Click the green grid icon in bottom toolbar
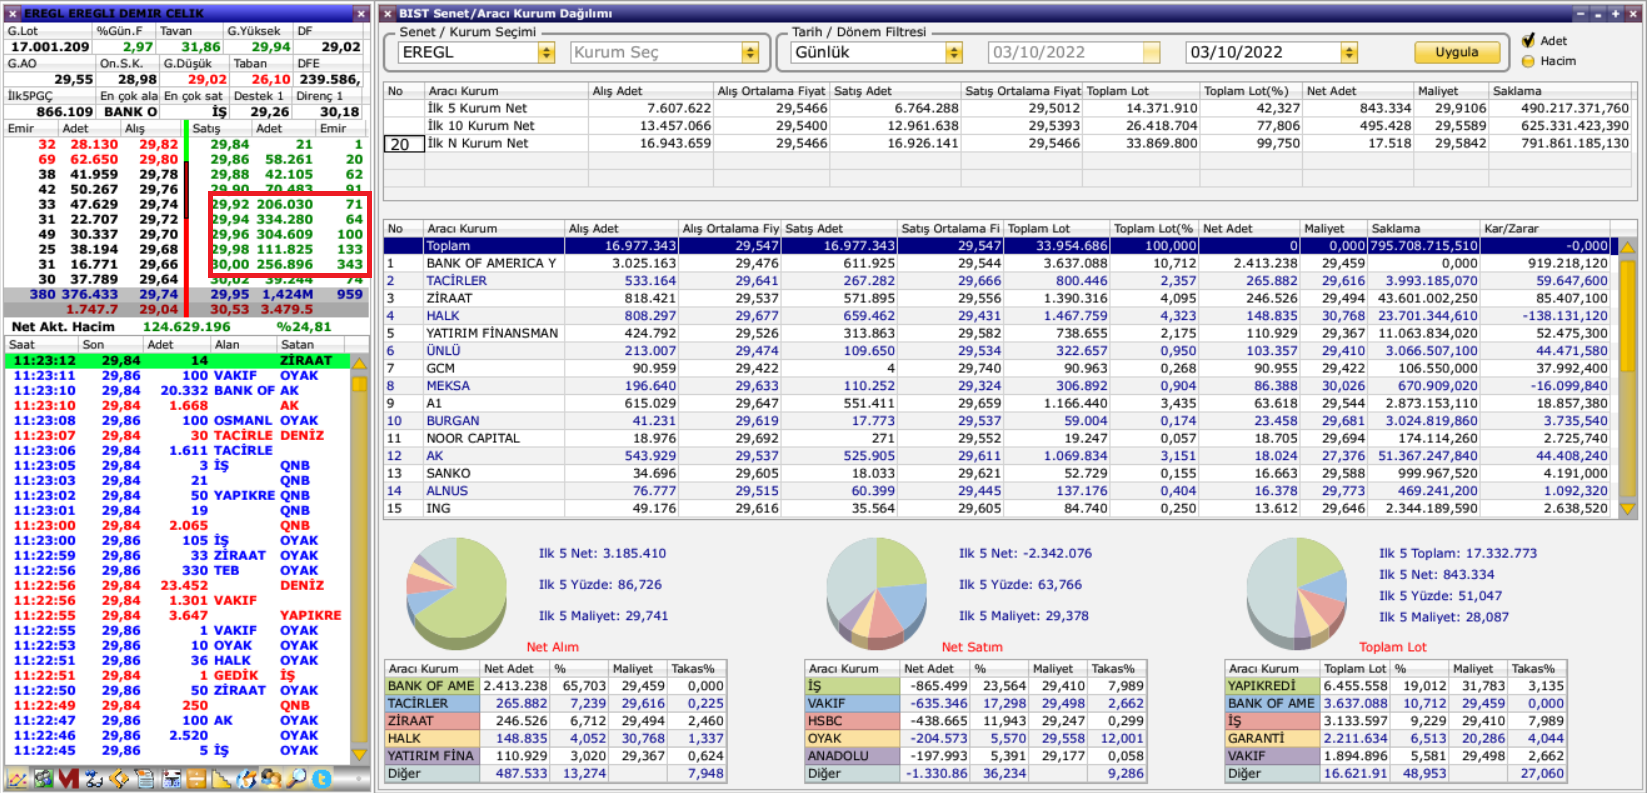Screen dimensions: 1647x793 (44, 778)
